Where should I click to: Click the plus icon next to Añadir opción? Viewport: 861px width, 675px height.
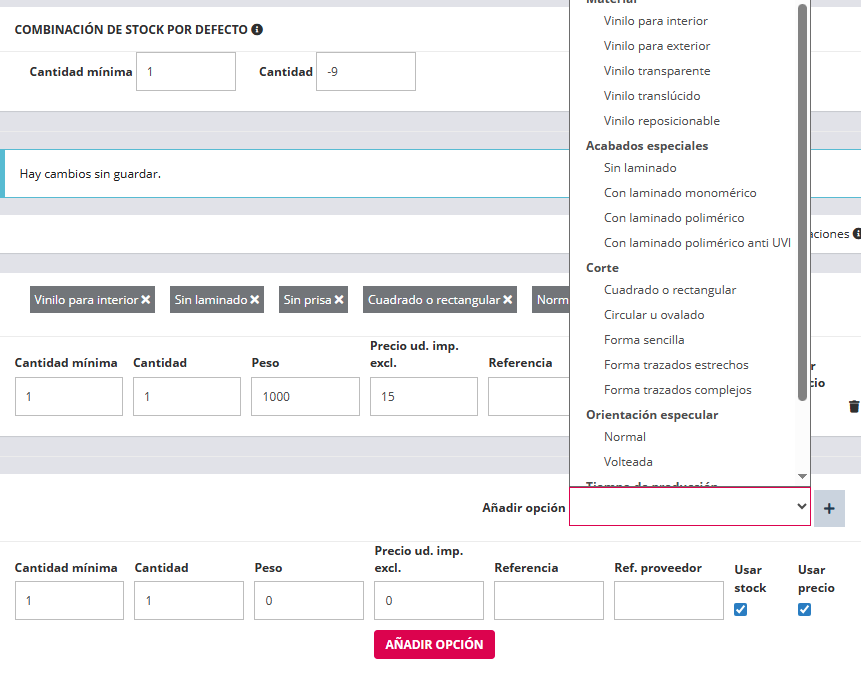[x=829, y=508]
